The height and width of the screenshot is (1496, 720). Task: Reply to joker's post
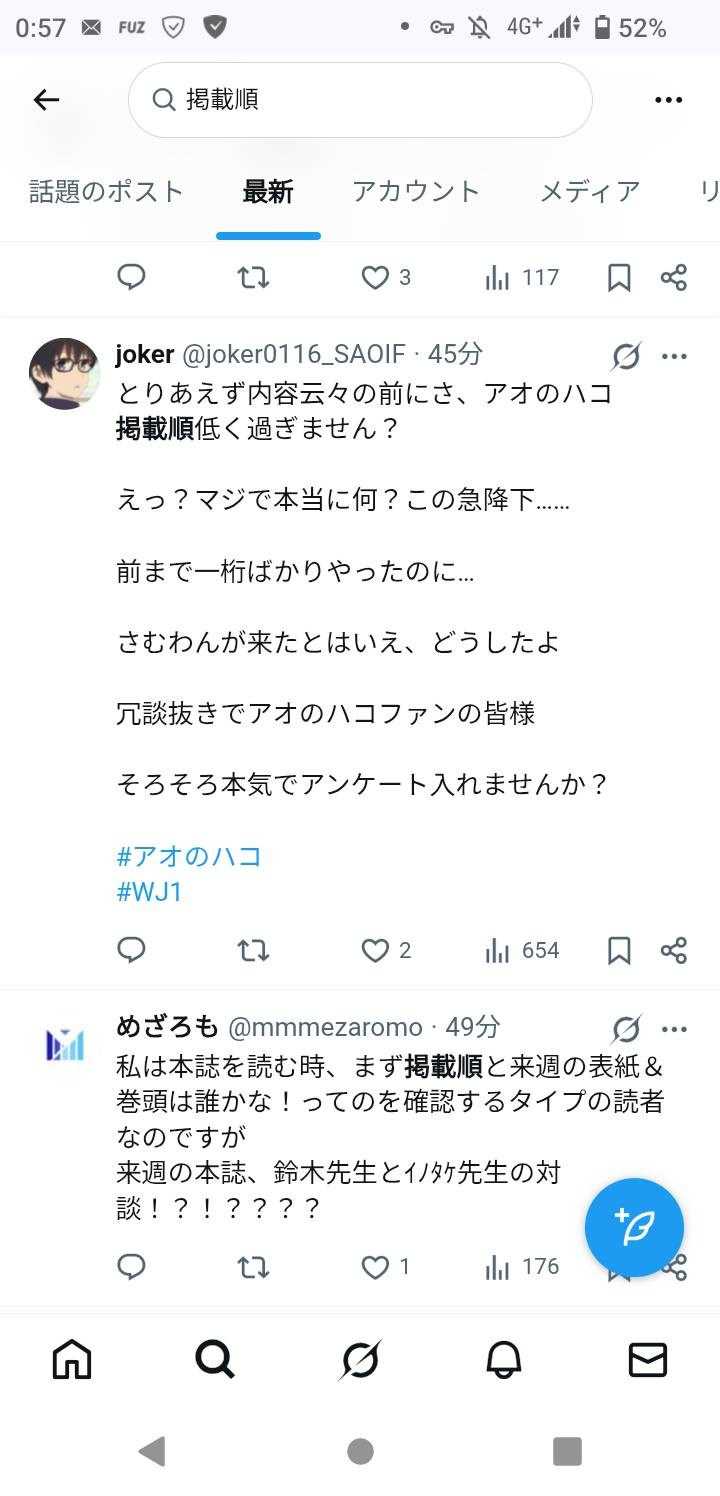click(132, 950)
